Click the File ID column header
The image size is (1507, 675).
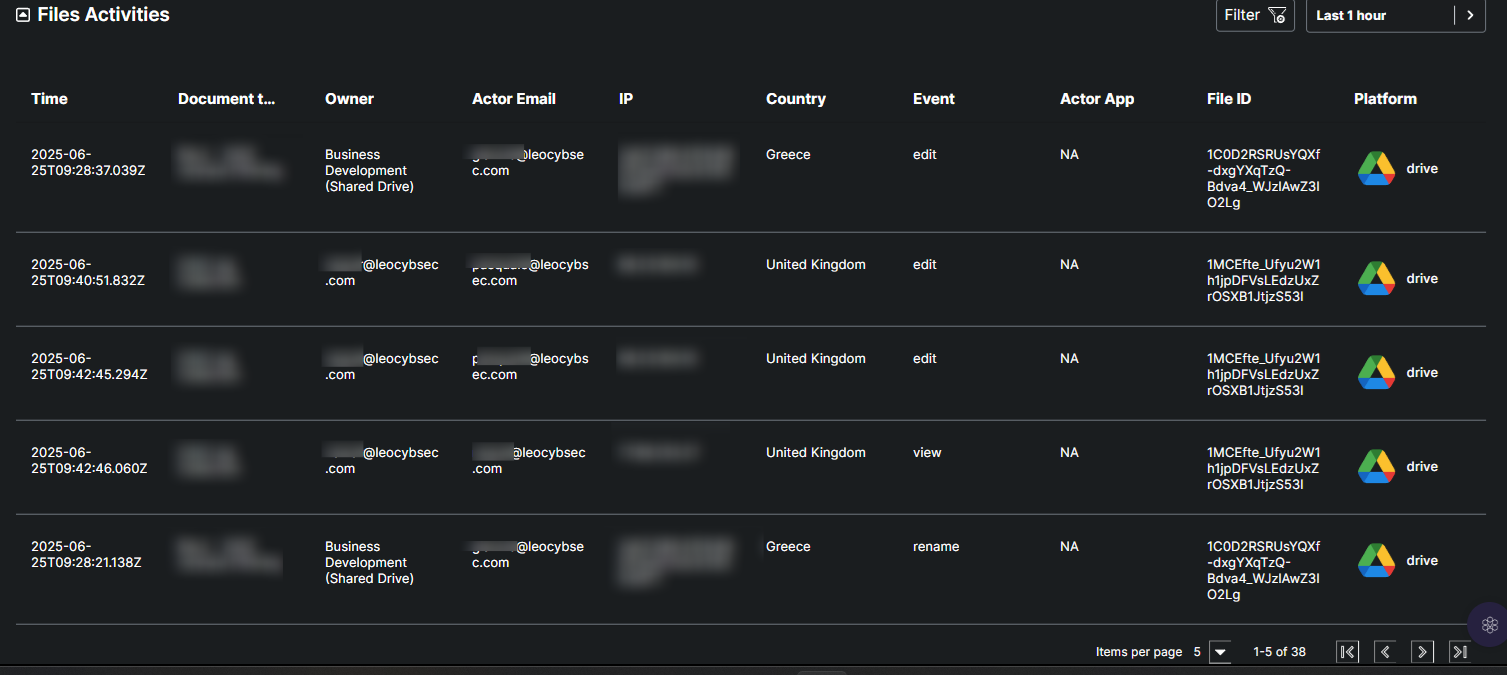[x=1229, y=99]
